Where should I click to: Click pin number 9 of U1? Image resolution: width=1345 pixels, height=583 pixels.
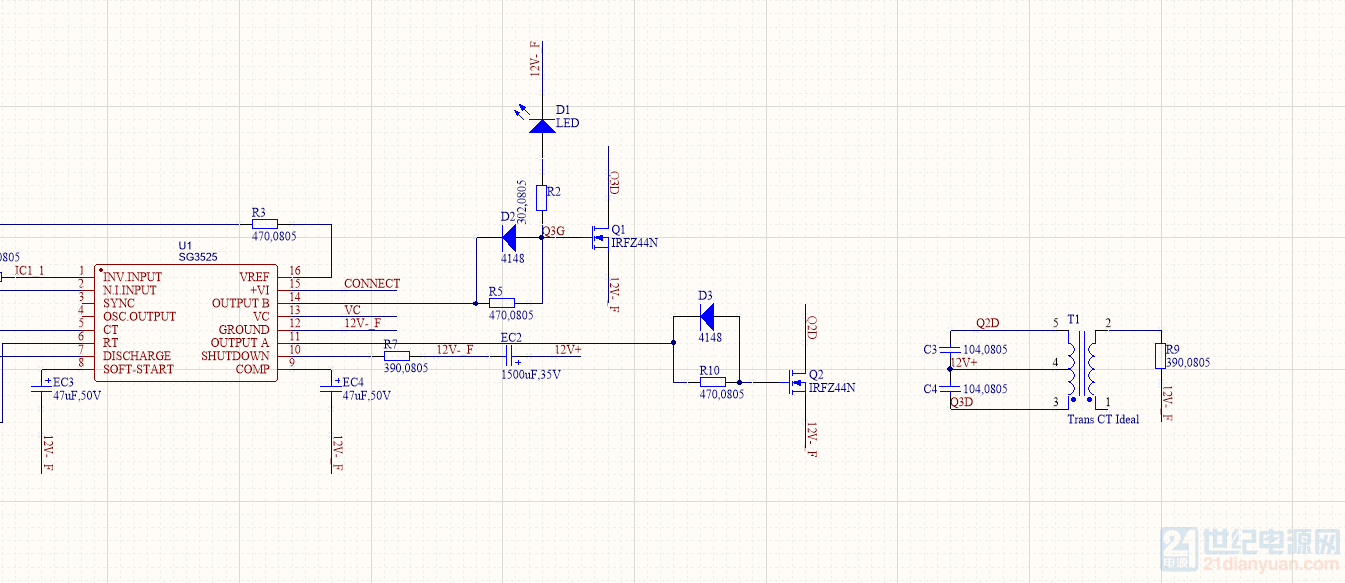[291, 362]
